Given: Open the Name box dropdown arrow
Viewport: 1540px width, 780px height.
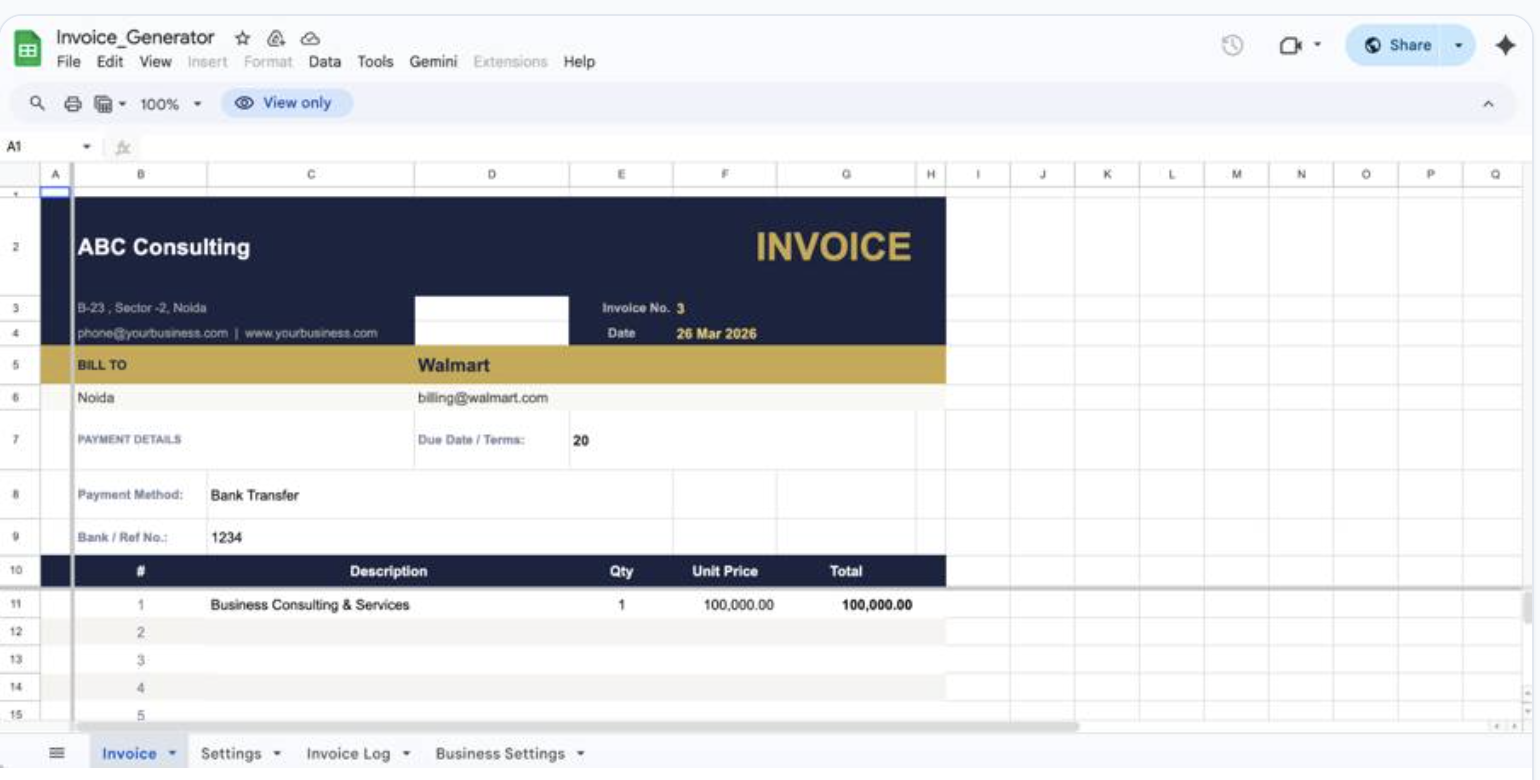Looking at the screenshot, I should (87, 147).
